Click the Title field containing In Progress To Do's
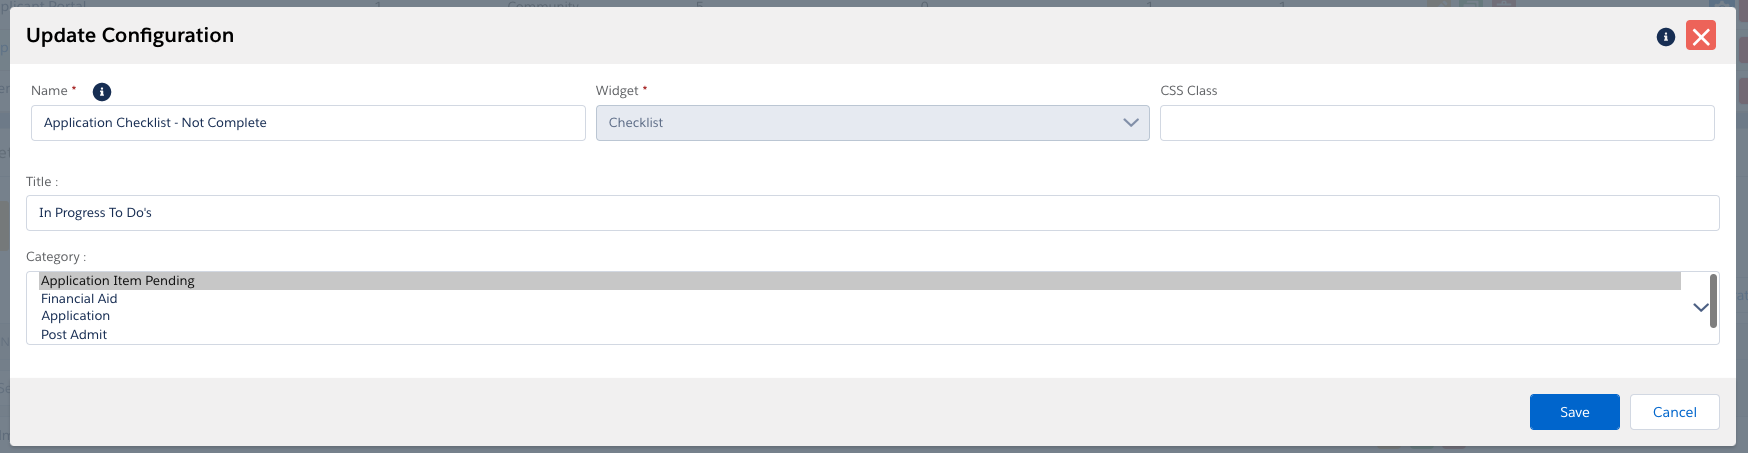 872,213
